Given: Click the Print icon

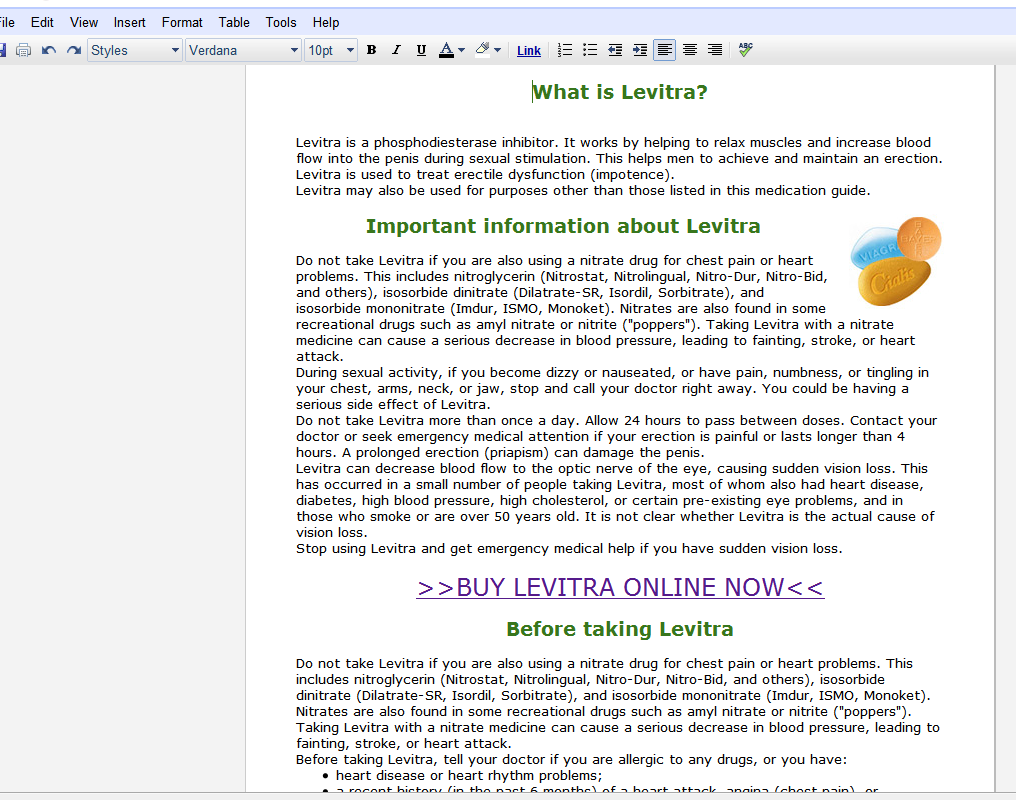Looking at the screenshot, I should point(23,50).
